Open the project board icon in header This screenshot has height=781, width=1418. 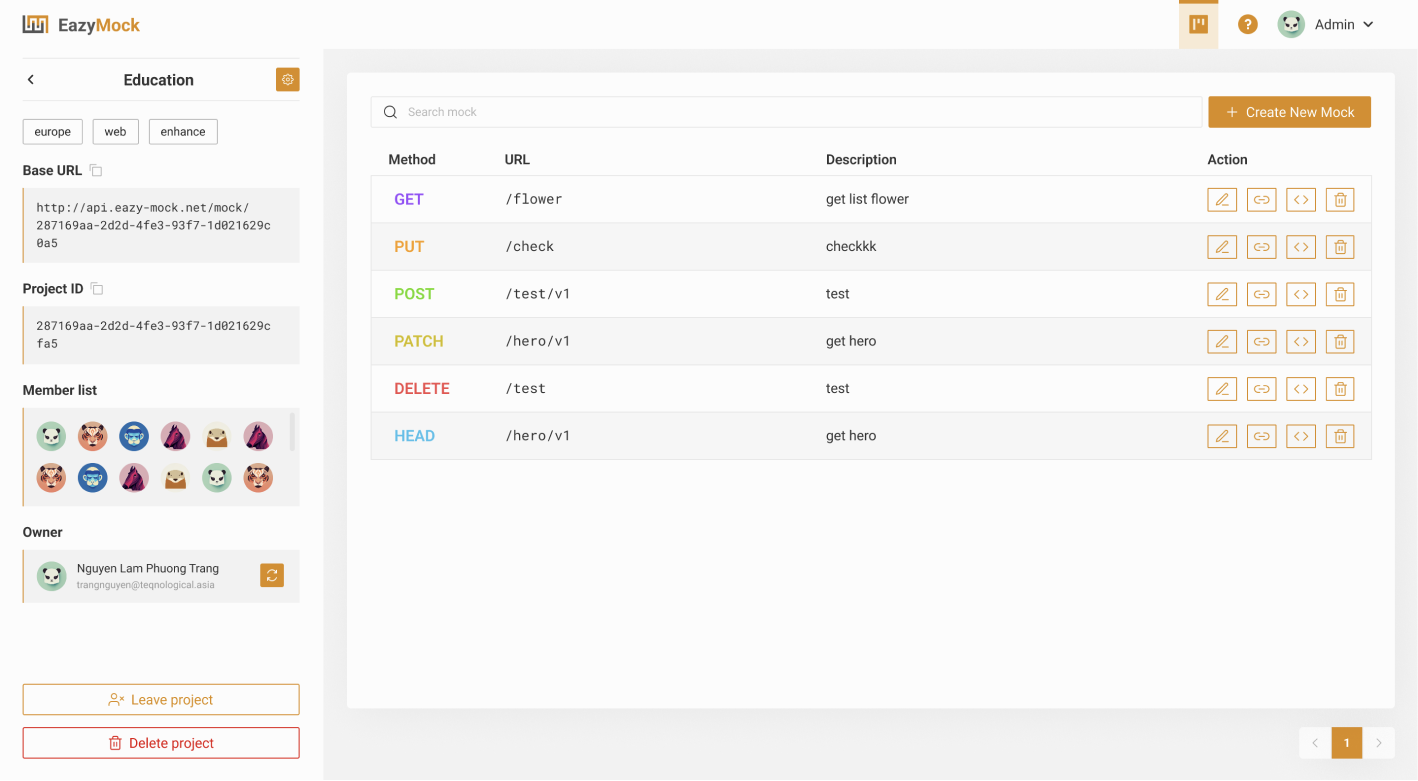tap(1198, 25)
